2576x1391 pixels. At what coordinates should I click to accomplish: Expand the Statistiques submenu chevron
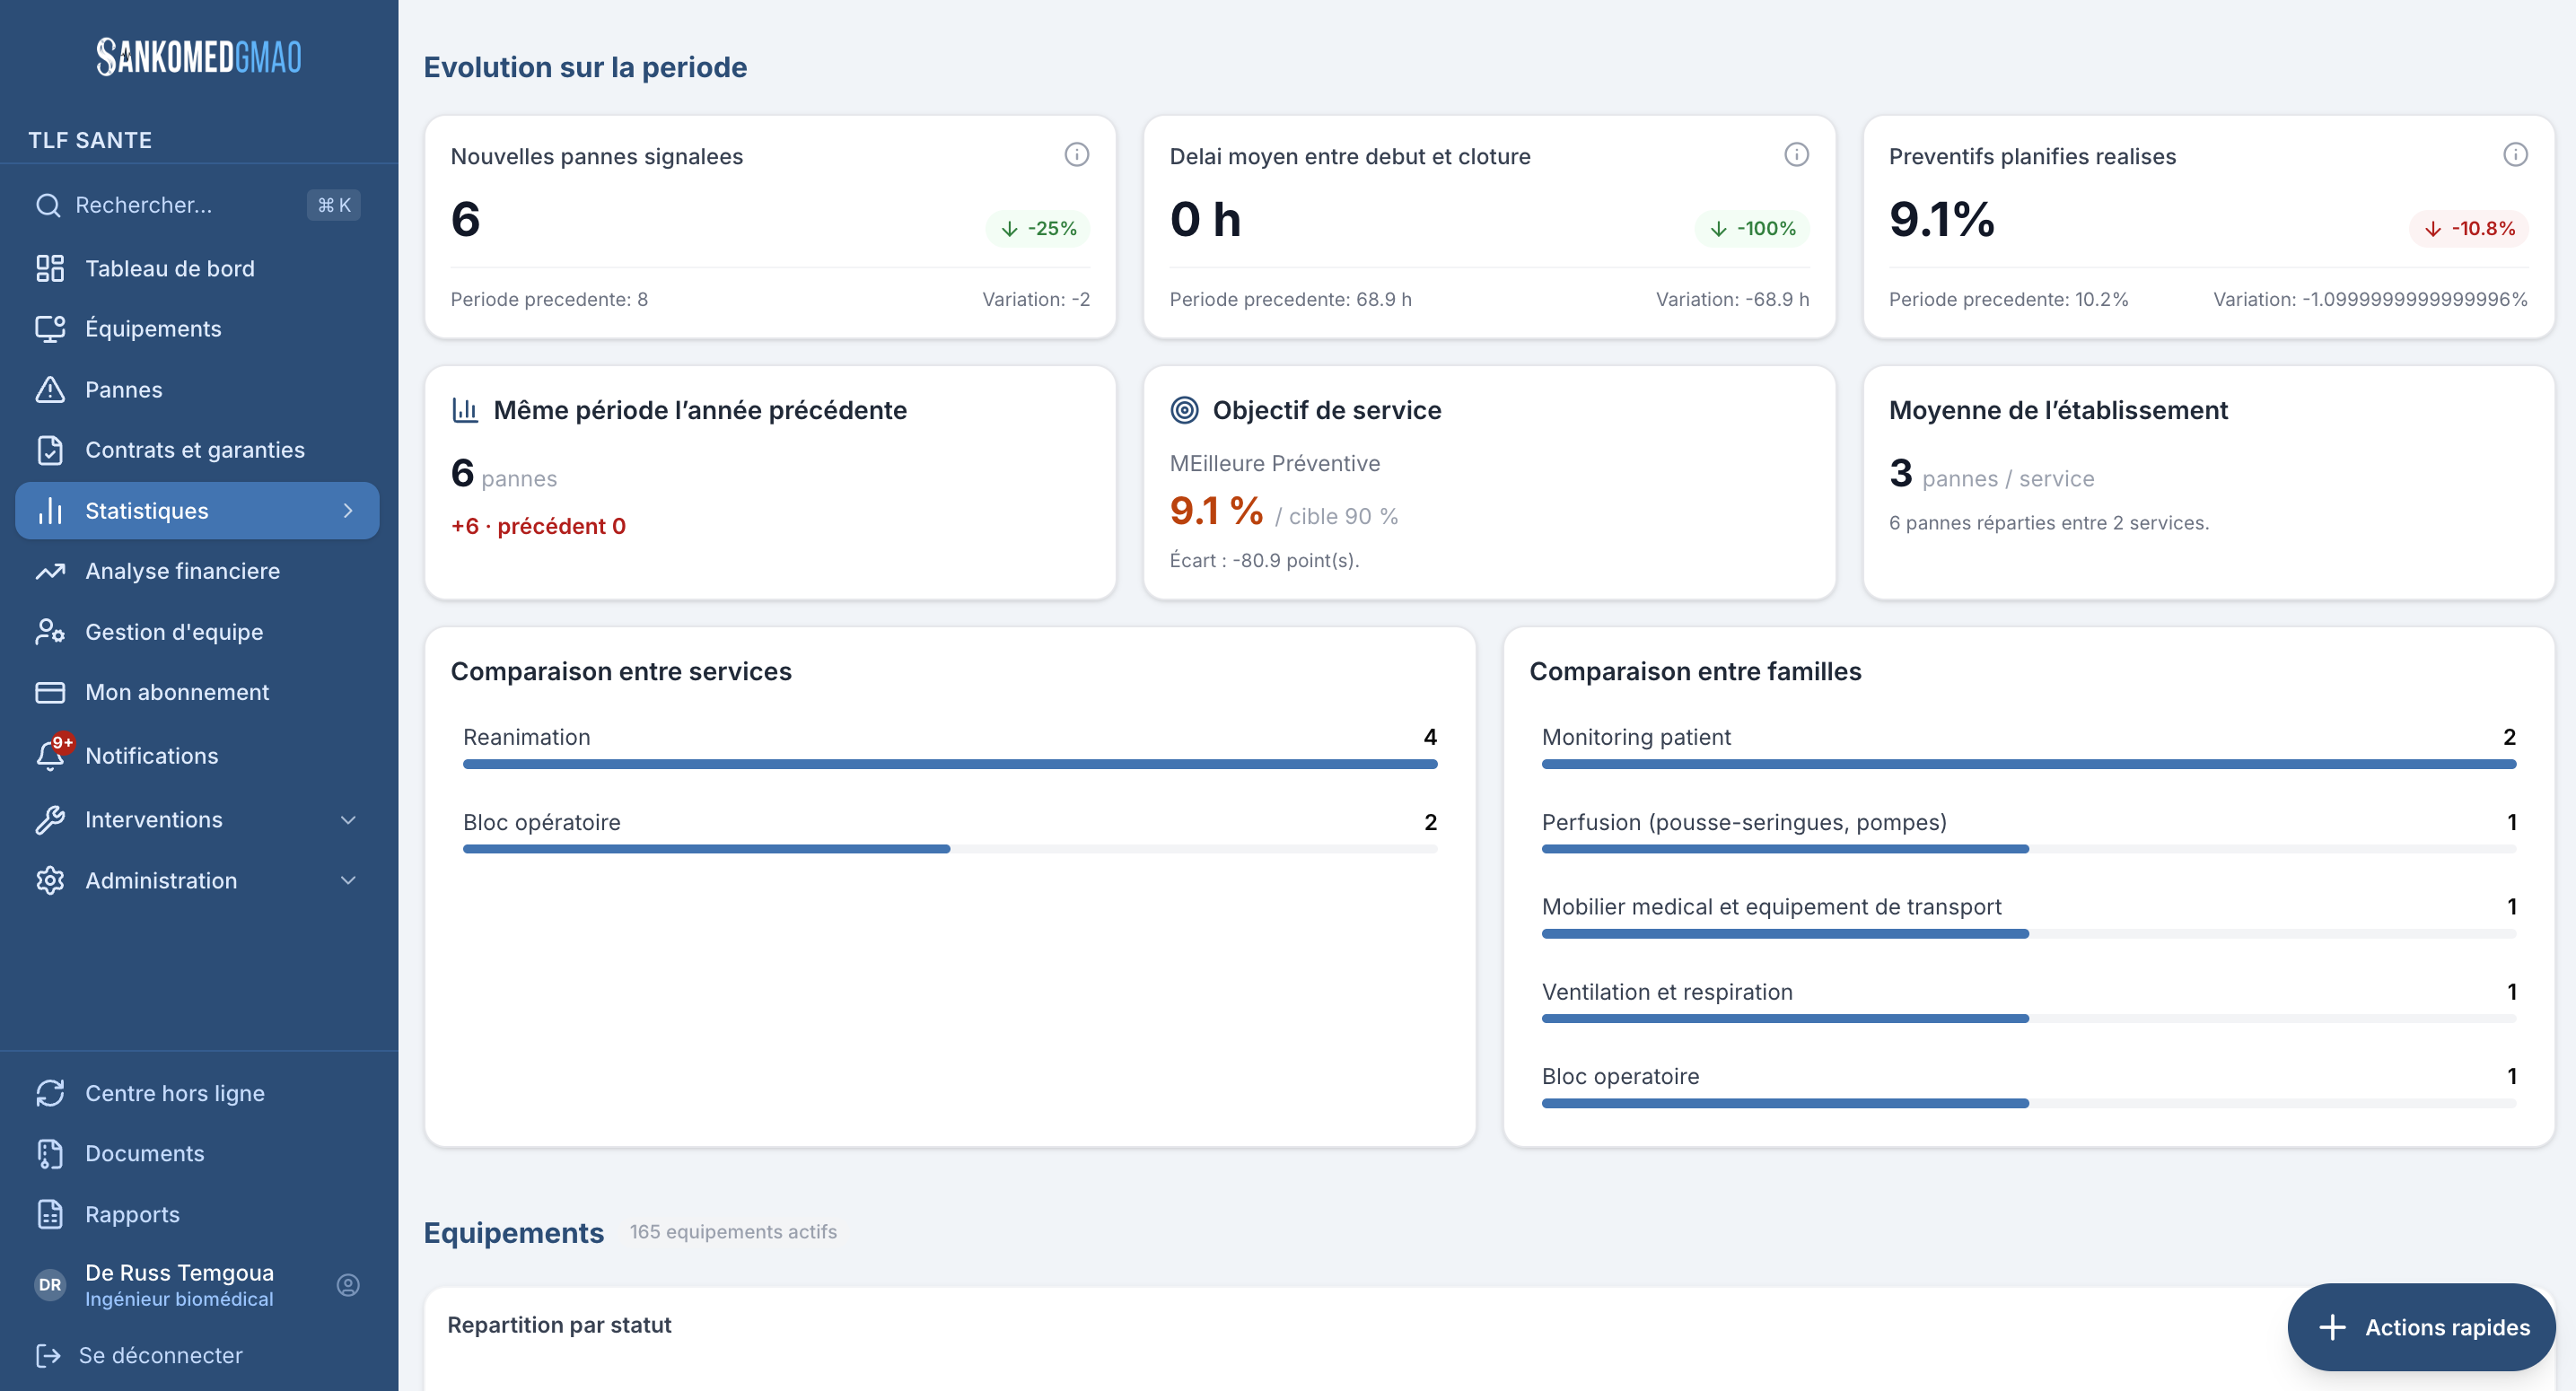click(x=348, y=511)
